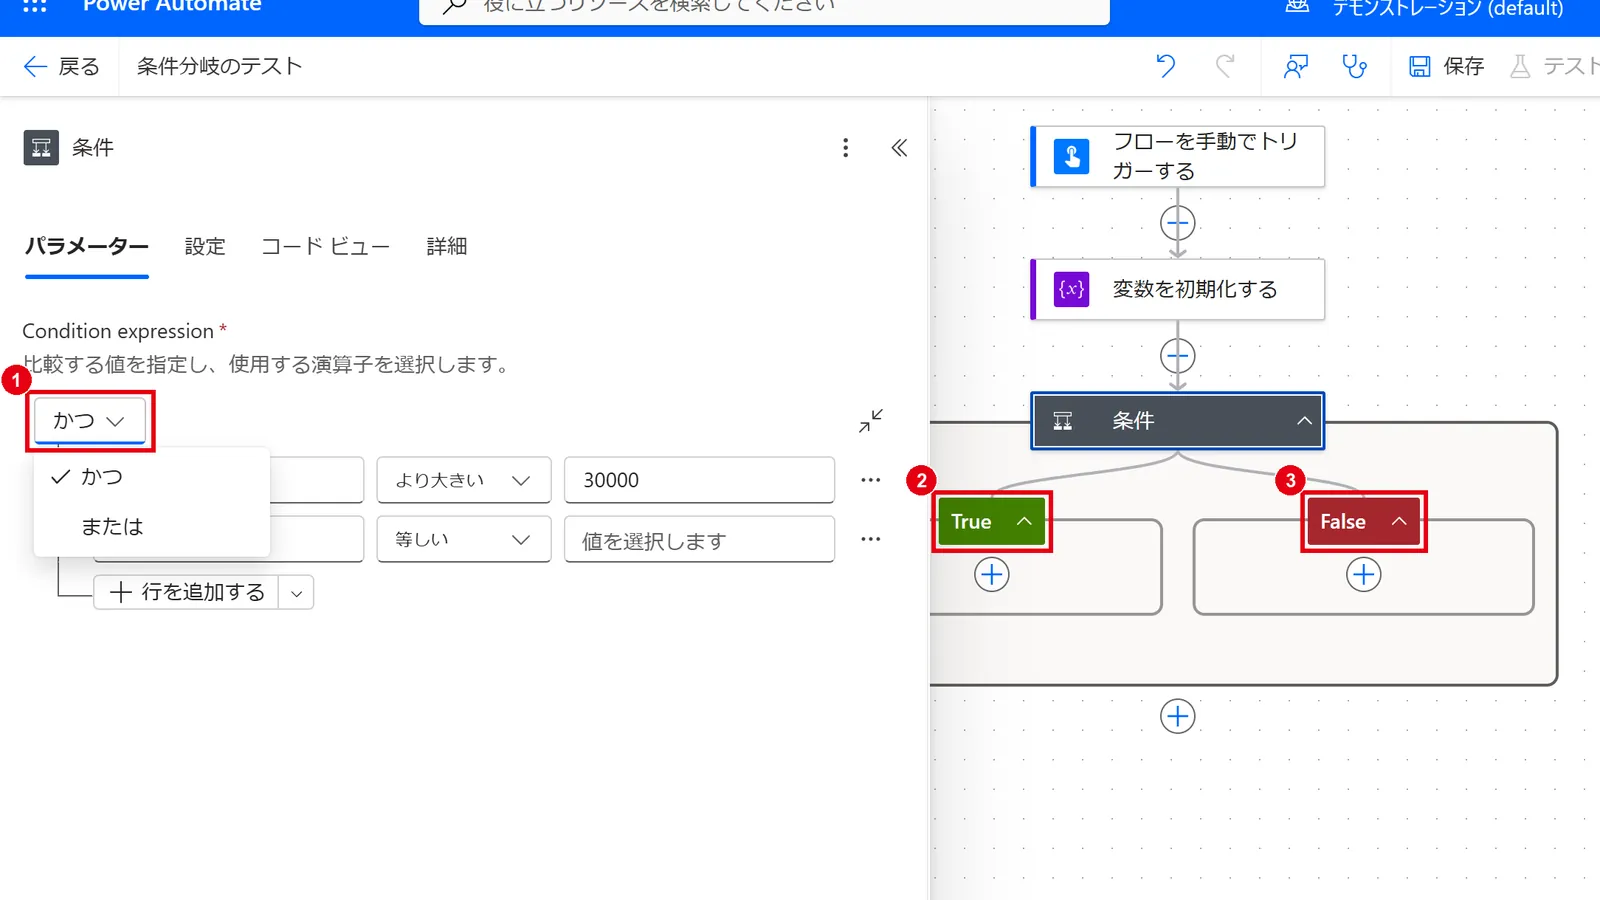
Task: Add an action under the False branch
Action: 1364,575
